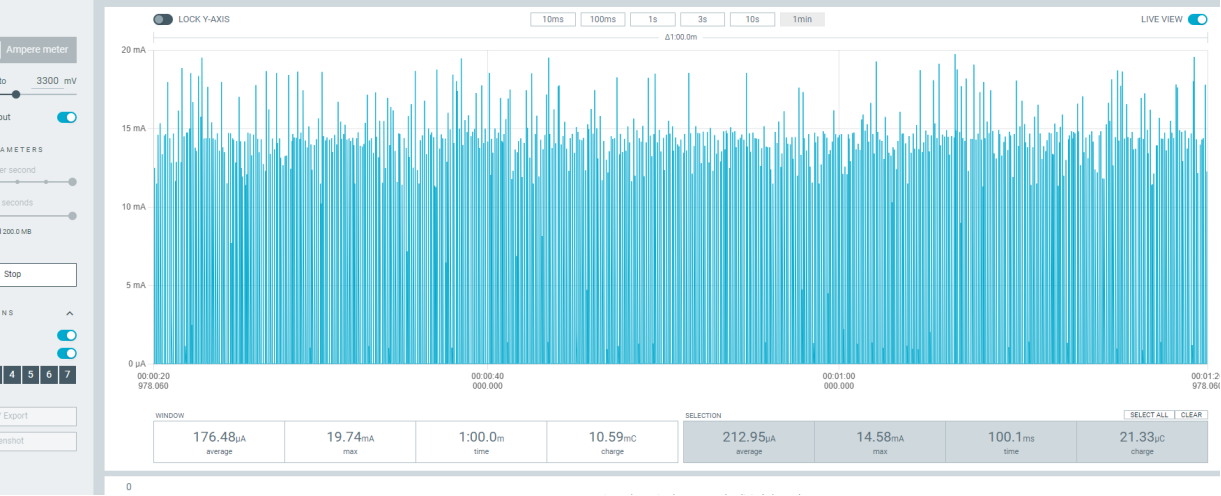Click the 3300 mV voltage input field
This screenshot has height=496, width=1221.
coord(46,80)
